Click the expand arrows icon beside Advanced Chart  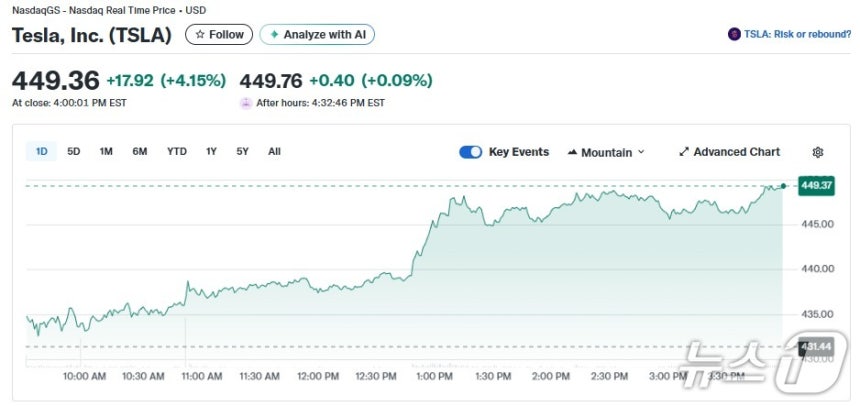pyautogui.click(x=684, y=152)
